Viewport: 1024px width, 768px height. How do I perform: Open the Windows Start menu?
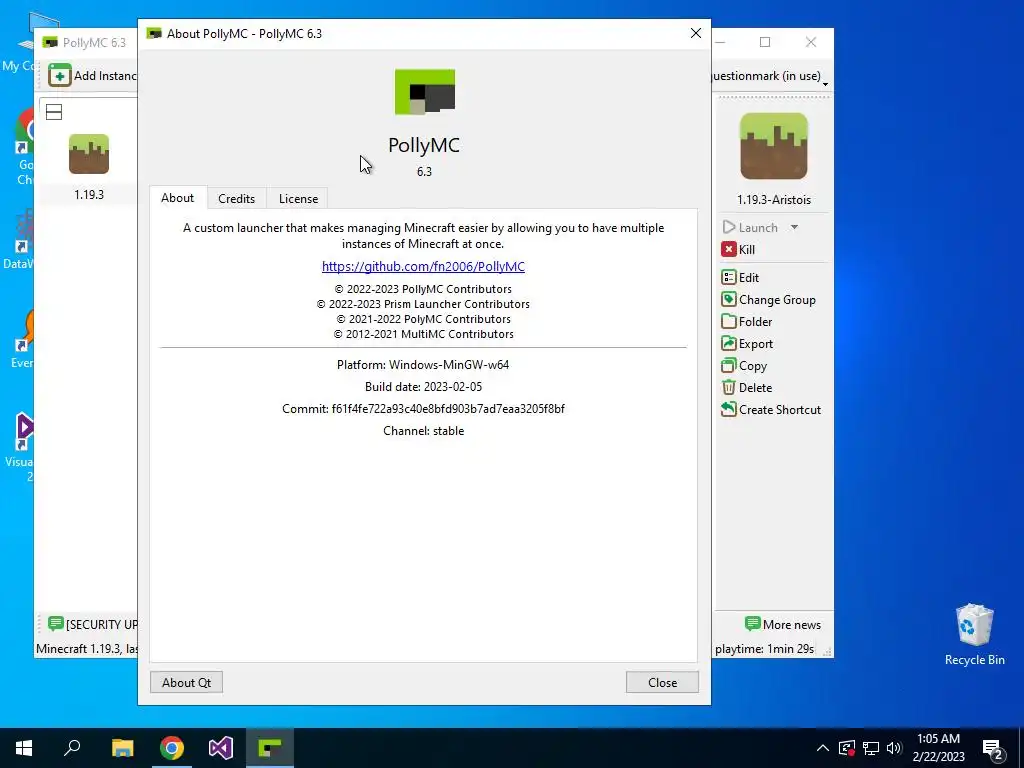pos(24,748)
